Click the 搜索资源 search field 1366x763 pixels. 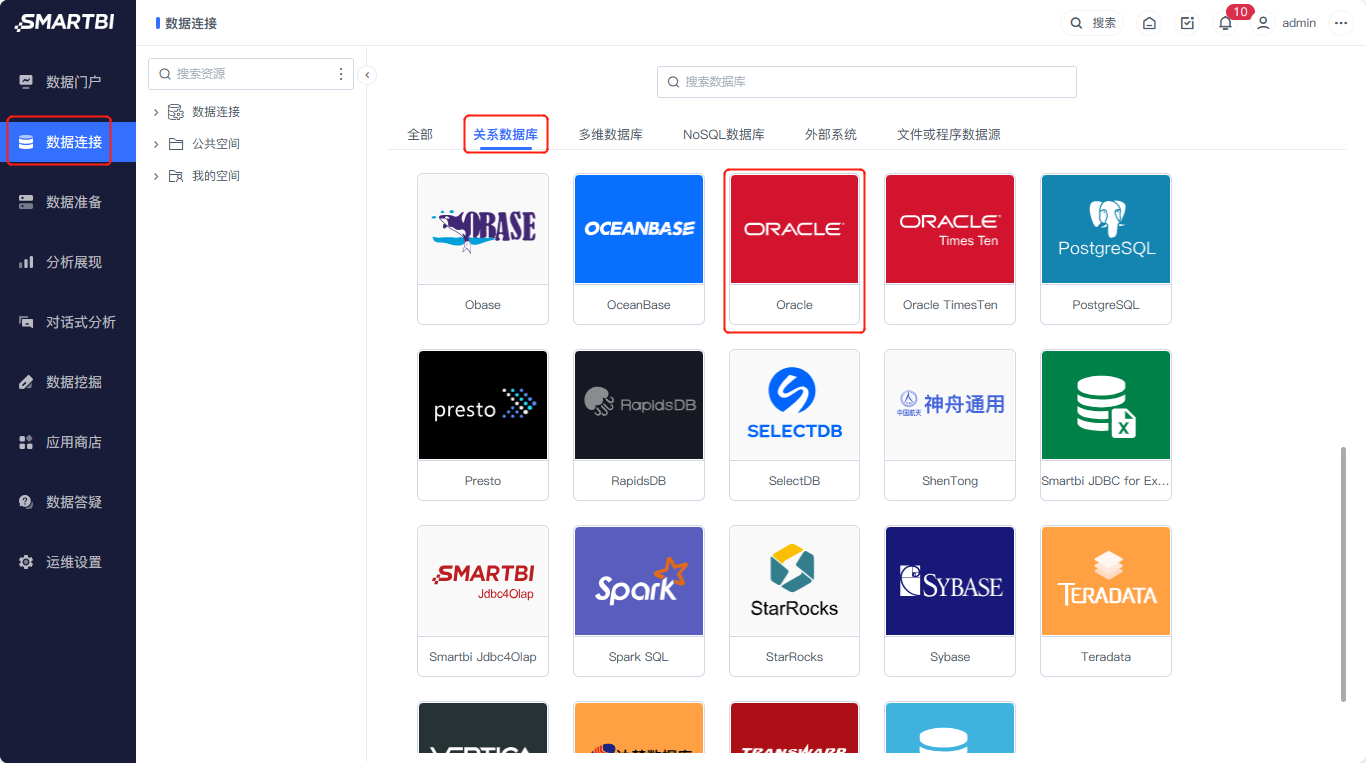(x=250, y=74)
